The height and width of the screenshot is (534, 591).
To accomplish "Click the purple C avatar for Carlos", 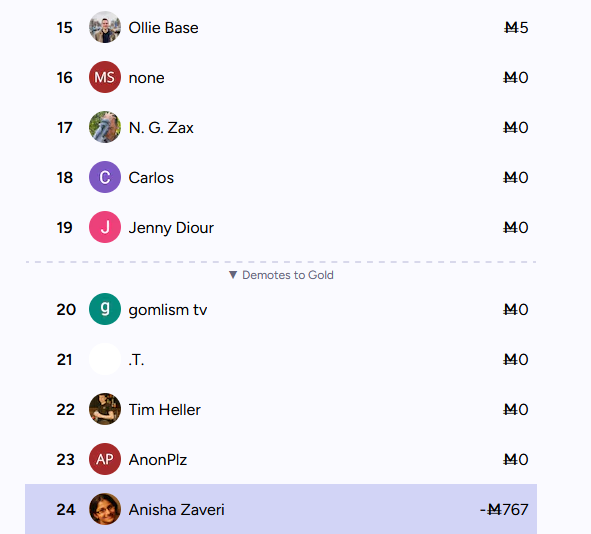I will (105, 177).
